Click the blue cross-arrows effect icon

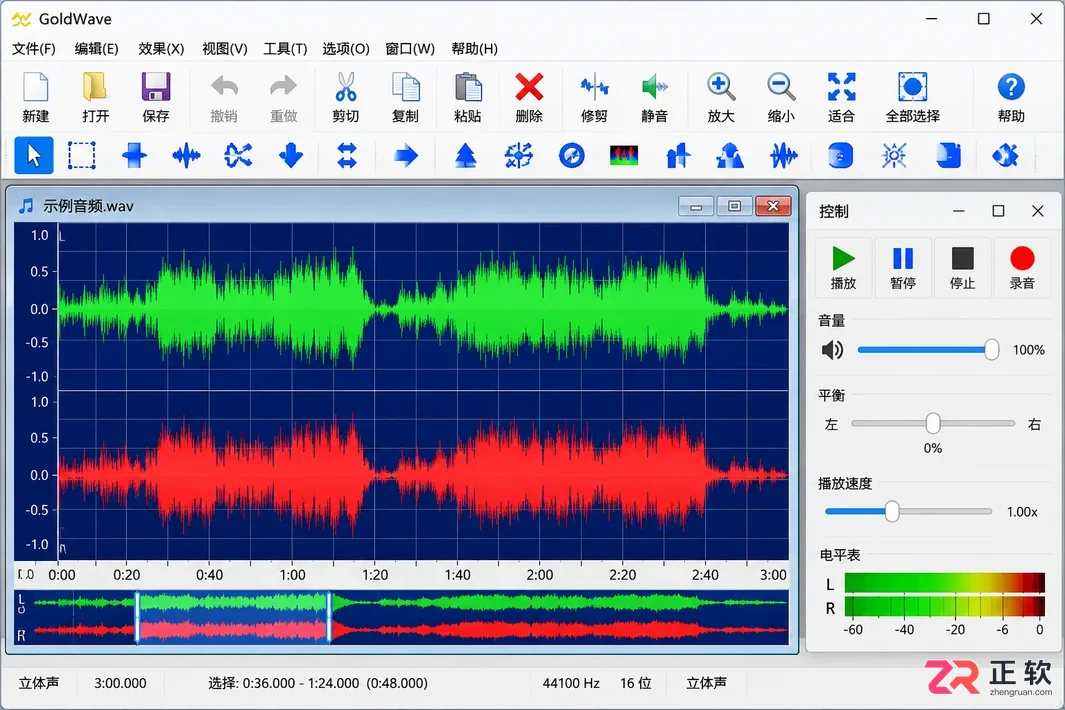pos(238,156)
